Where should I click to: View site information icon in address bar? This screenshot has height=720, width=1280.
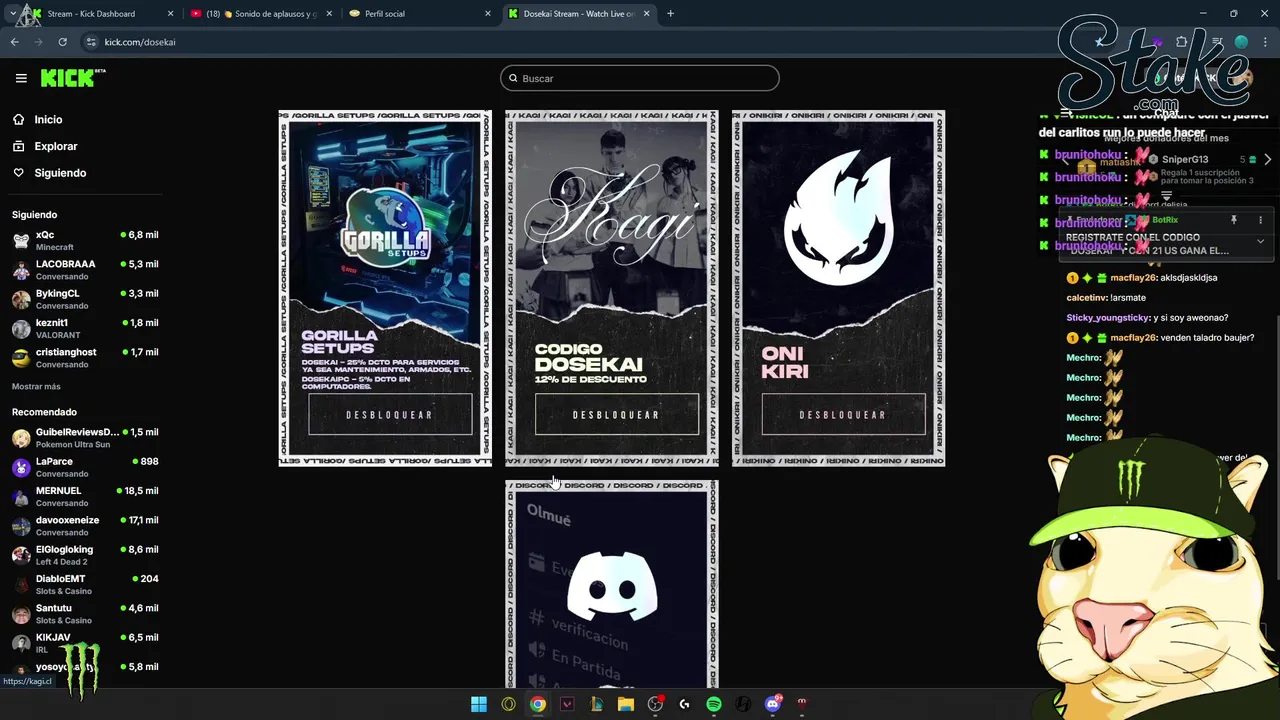click(x=92, y=42)
